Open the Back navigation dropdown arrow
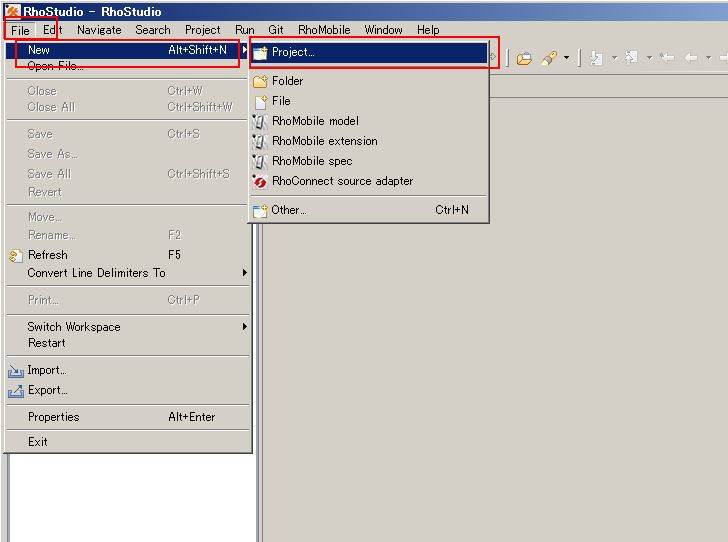 708,58
